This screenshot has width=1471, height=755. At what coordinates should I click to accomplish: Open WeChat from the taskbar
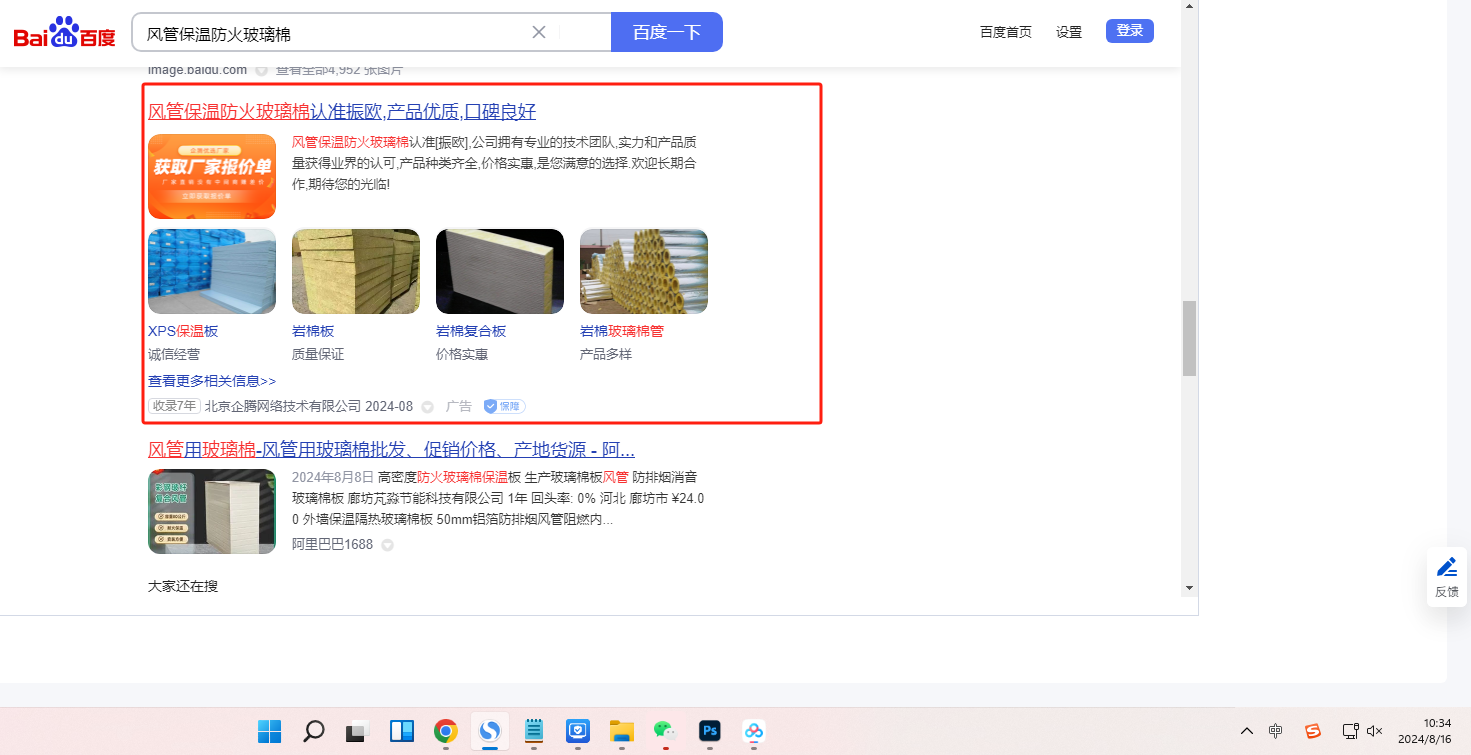[666, 731]
